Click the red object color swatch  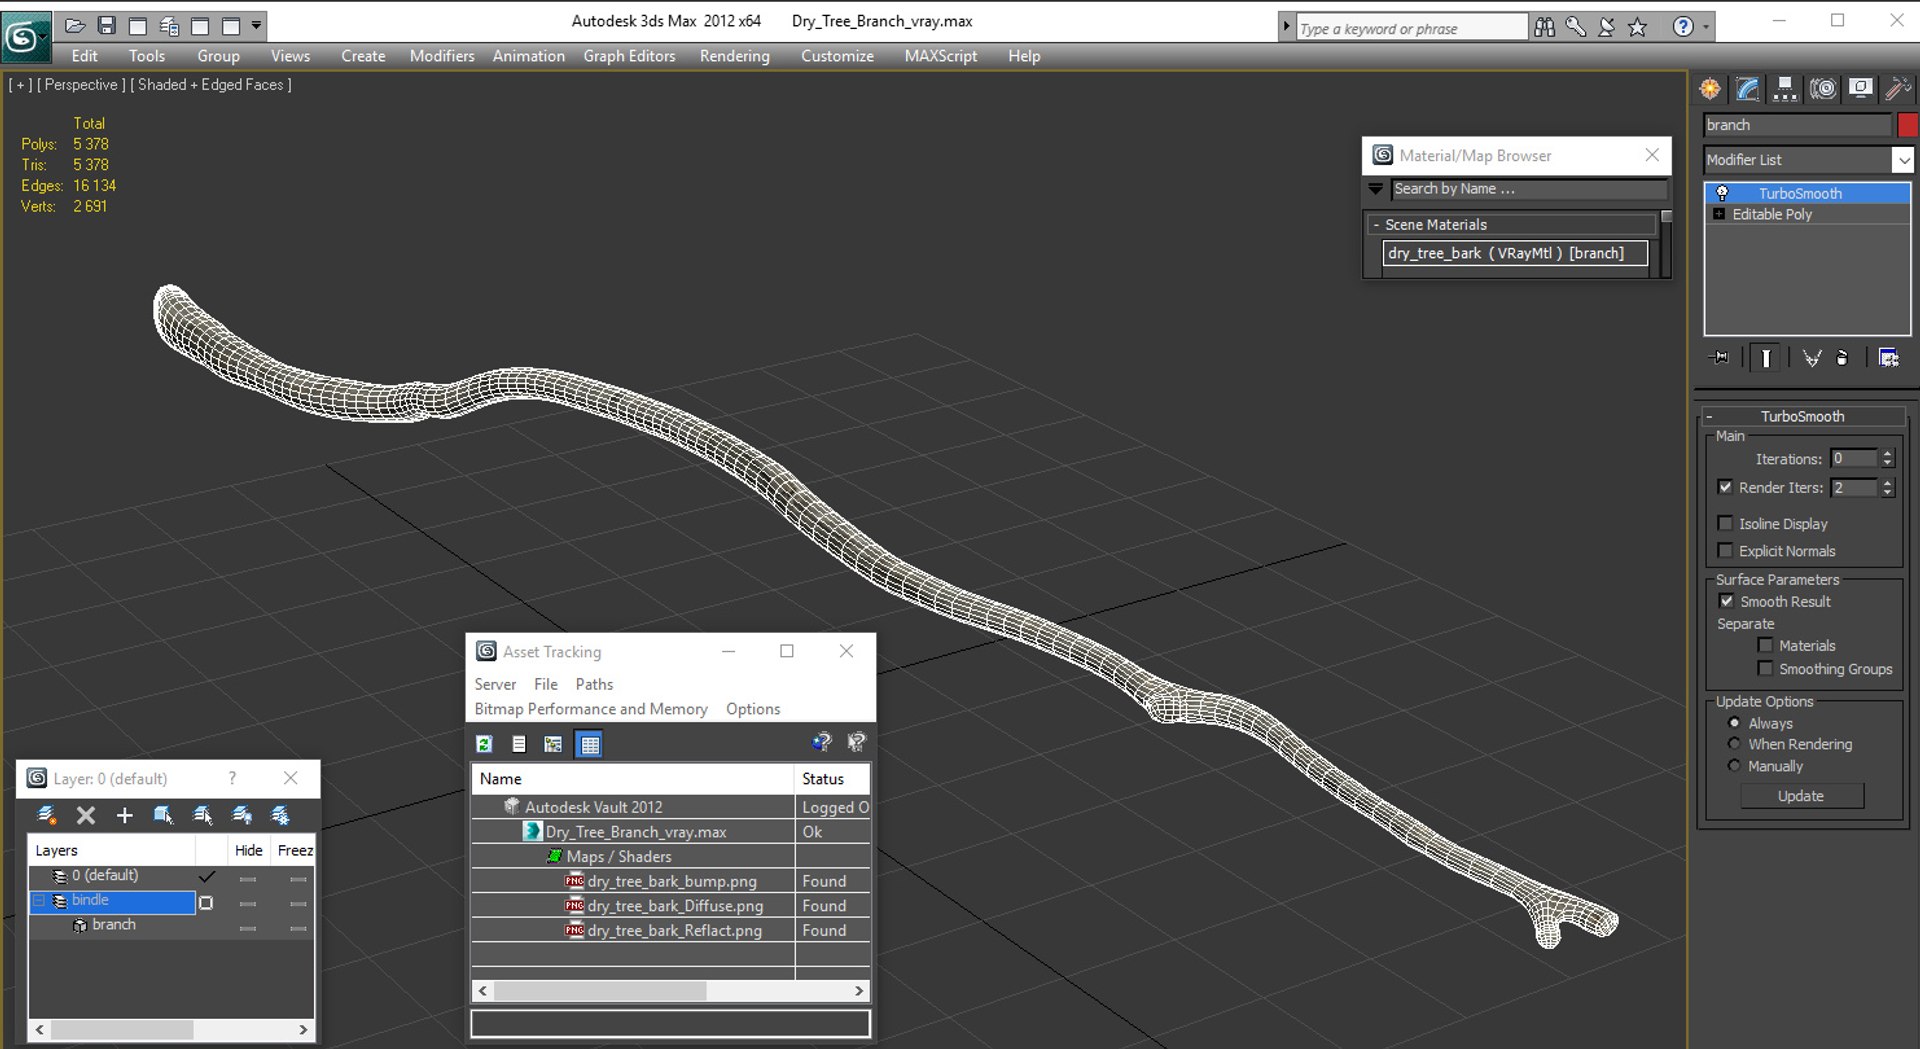click(1908, 125)
